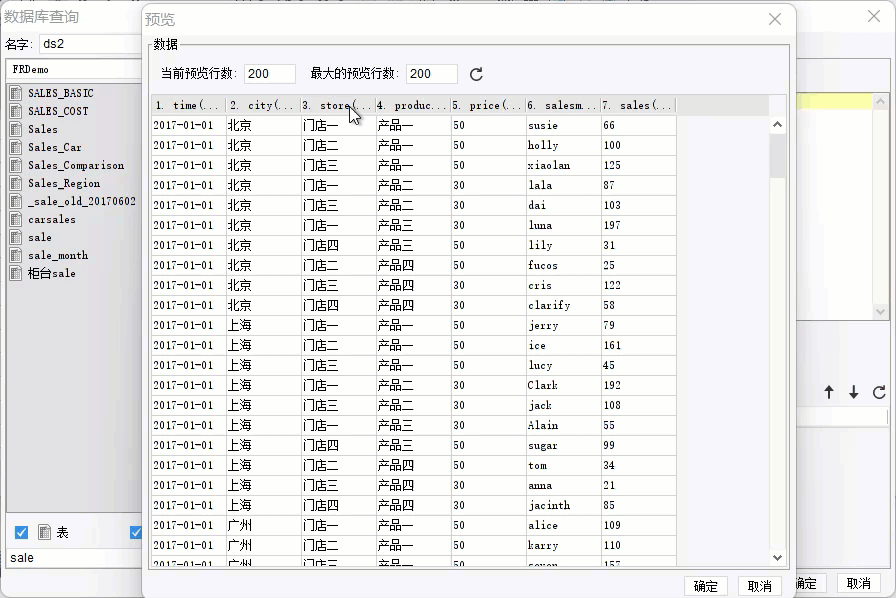Select the Sales table in the list

pos(43,129)
